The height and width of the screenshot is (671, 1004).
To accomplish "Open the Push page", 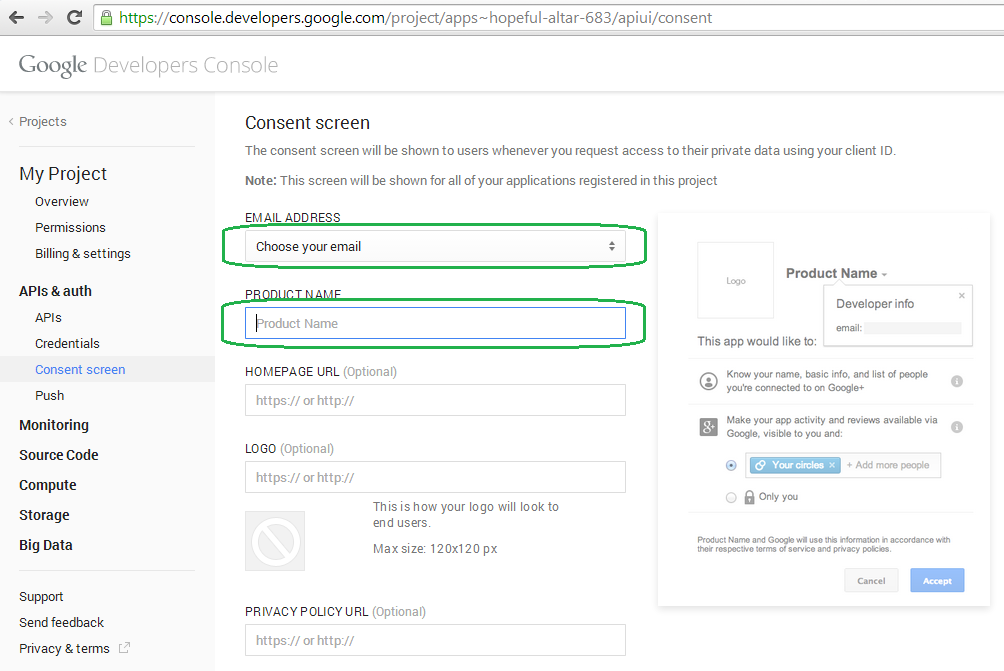I will pyautogui.click(x=50, y=396).
